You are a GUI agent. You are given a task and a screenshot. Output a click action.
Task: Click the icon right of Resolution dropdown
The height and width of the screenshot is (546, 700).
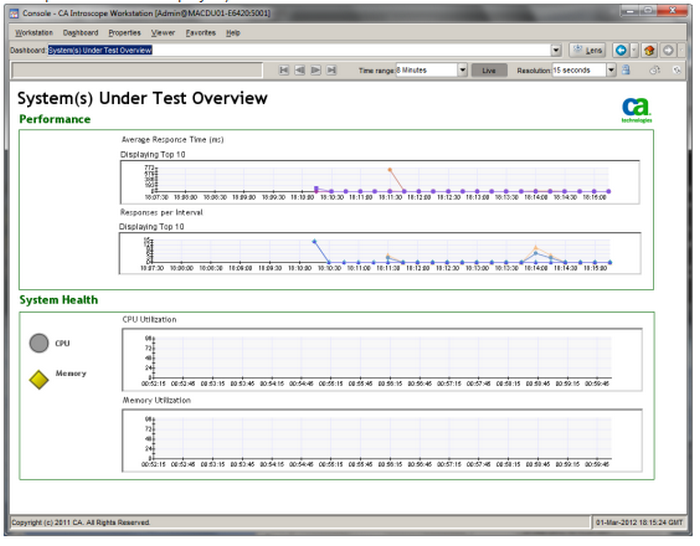click(626, 71)
